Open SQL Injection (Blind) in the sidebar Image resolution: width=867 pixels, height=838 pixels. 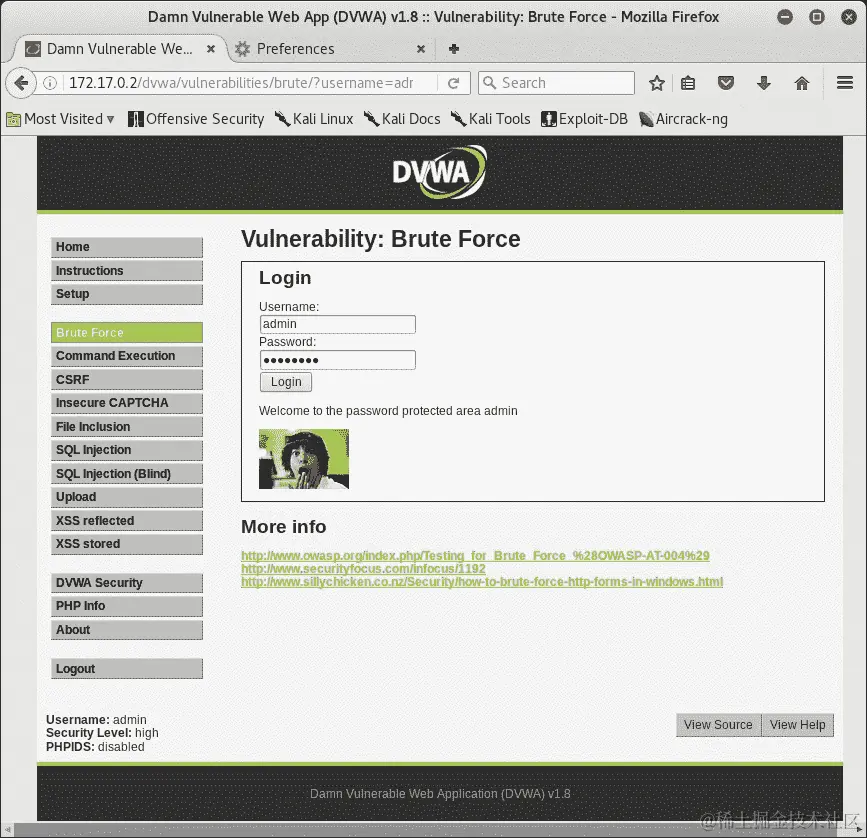tap(127, 474)
